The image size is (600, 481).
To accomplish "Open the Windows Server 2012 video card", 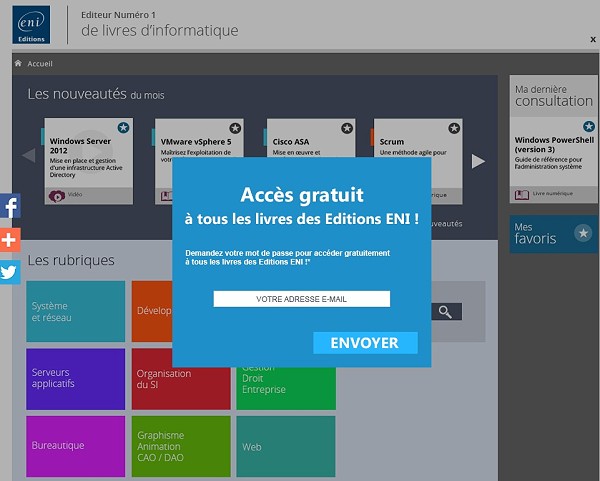I will (x=88, y=161).
